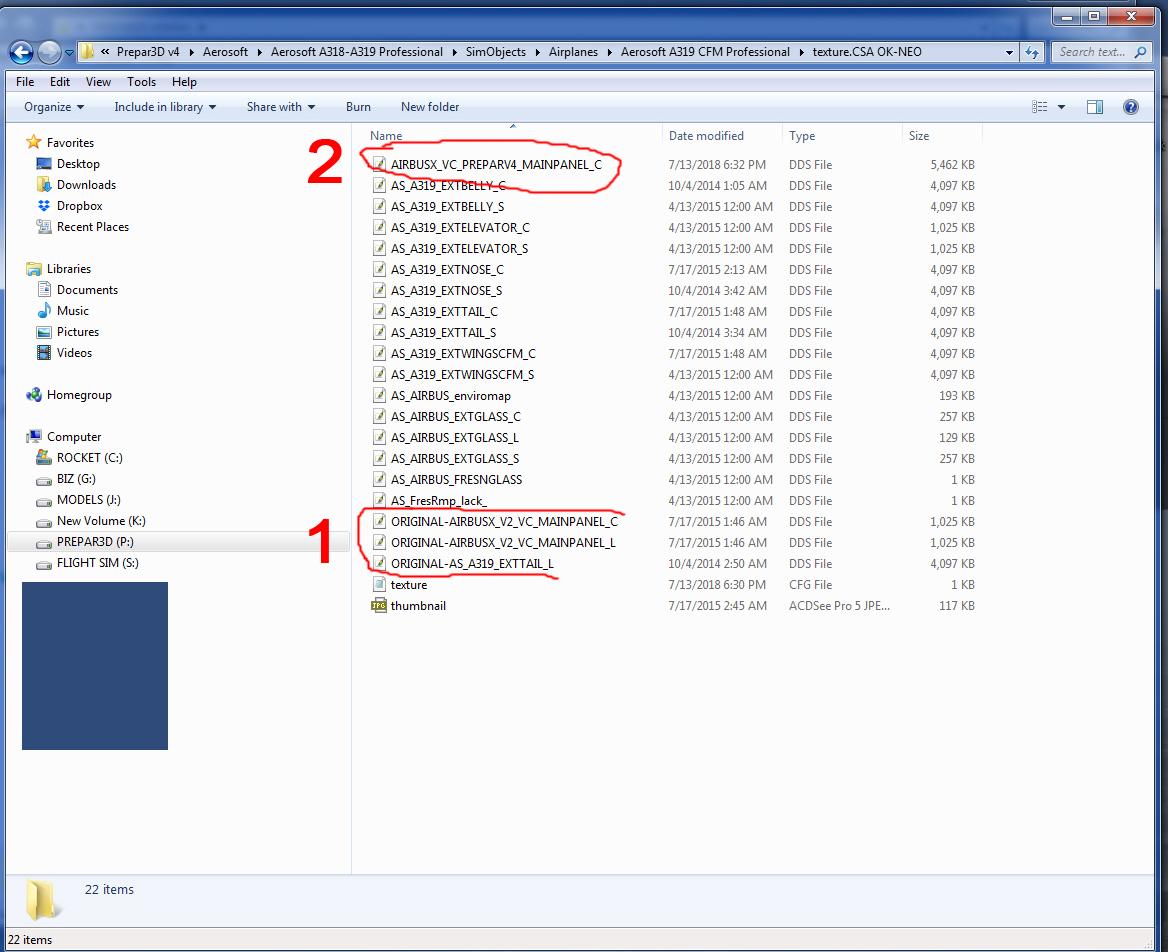1168x952 pixels.
Task: Open the Edit menu
Action: tap(60, 82)
